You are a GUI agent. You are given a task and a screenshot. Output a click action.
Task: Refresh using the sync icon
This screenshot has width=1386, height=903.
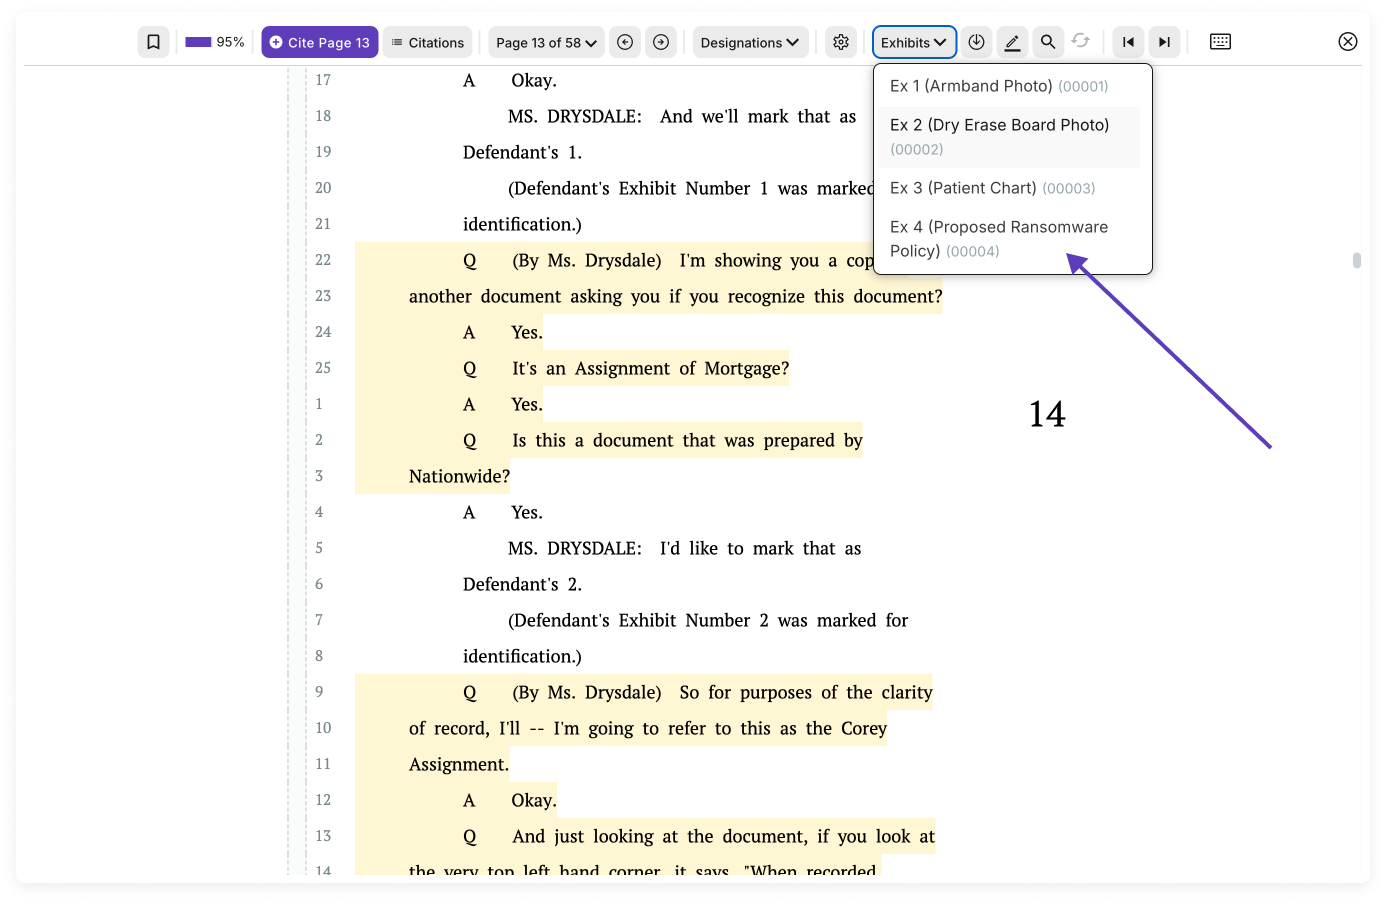pos(1081,41)
